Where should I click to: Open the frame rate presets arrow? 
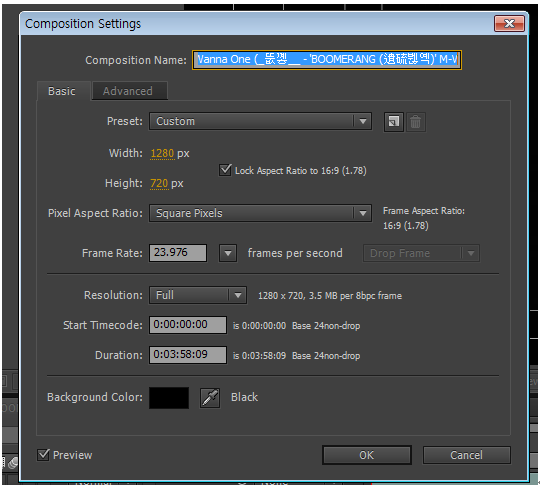tap(228, 254)
